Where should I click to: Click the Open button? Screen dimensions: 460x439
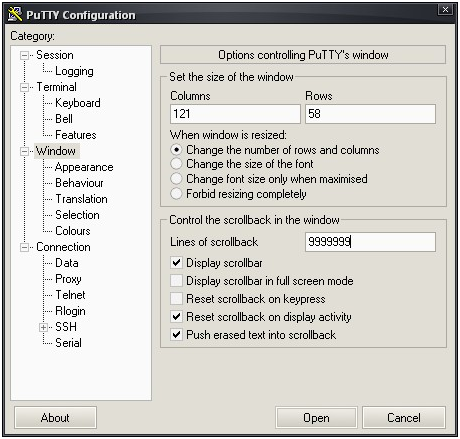tap(316, 418)
